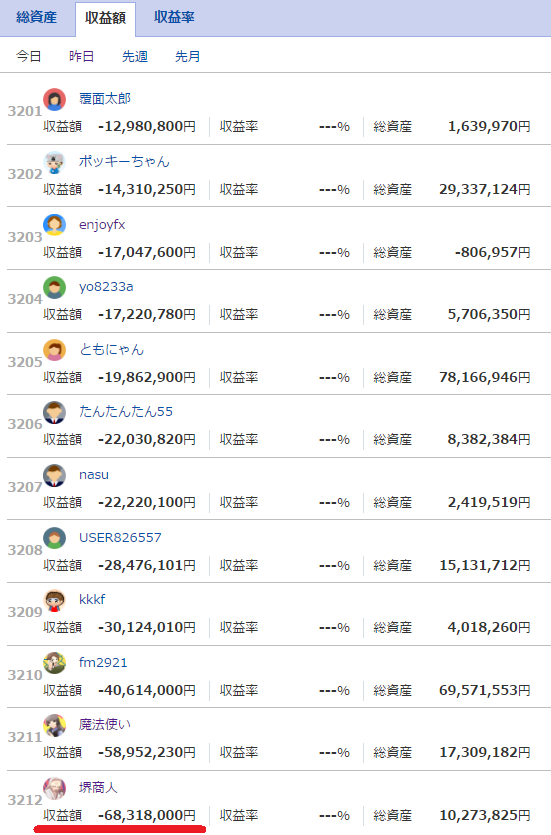Select the 先週 period link
This screenshot has width=551, height=835.
[135, 56]
